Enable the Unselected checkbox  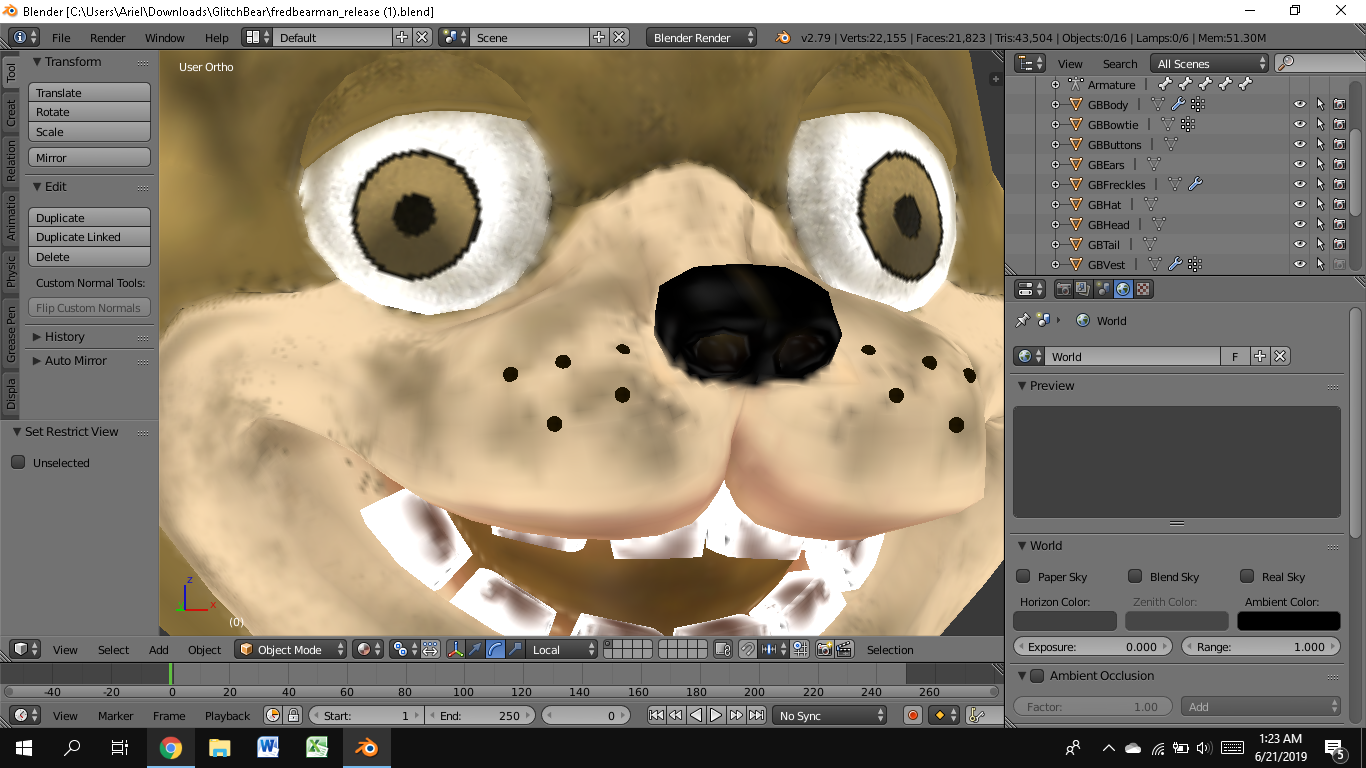[18, 462]
